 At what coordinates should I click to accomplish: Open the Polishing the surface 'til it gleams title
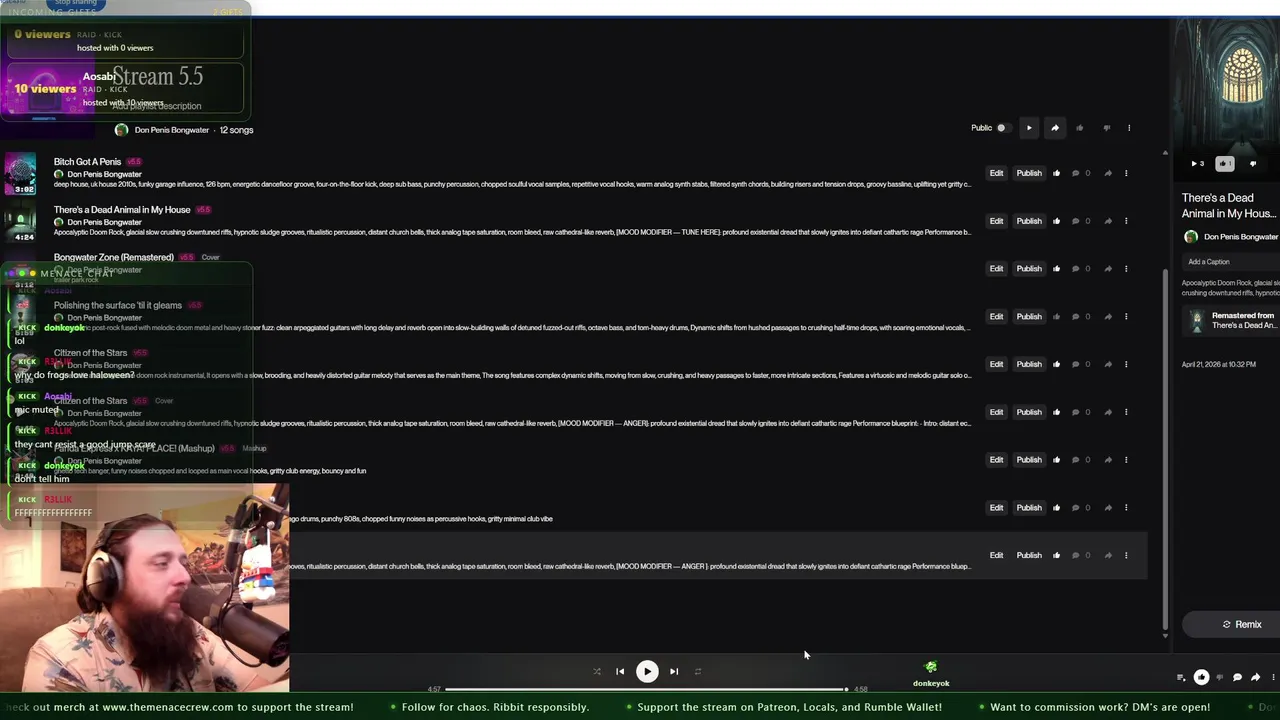[118, 306]
